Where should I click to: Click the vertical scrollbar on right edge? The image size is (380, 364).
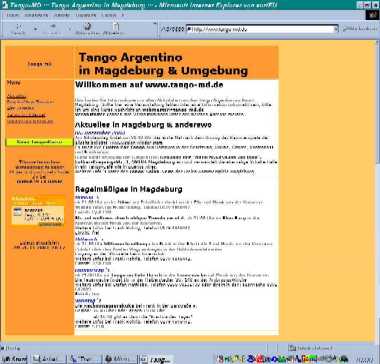(378, 190)
